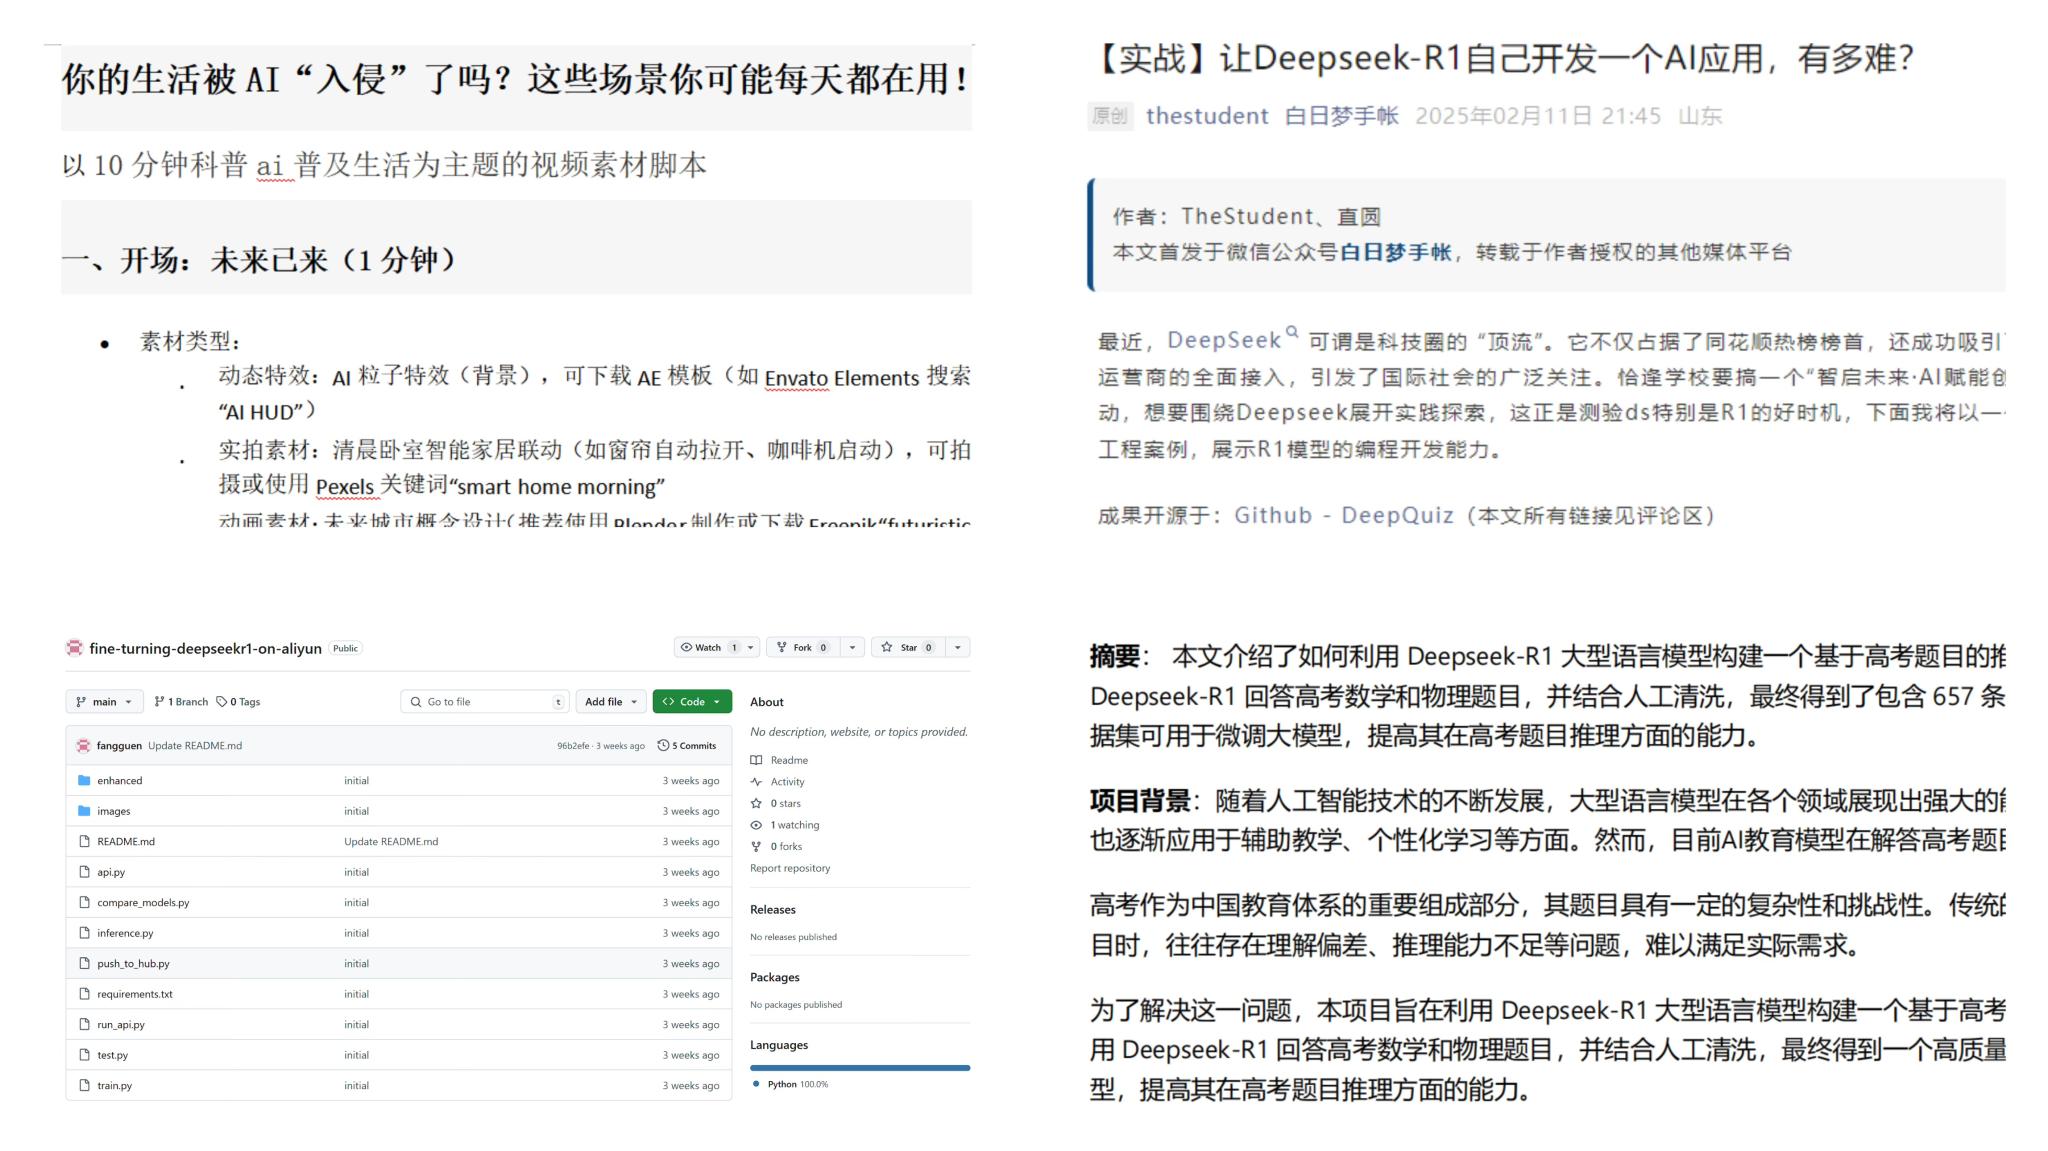This screenshot has height=1151, width=2048.
Task: View the 1 Branch link
Action: coord(181,702)
